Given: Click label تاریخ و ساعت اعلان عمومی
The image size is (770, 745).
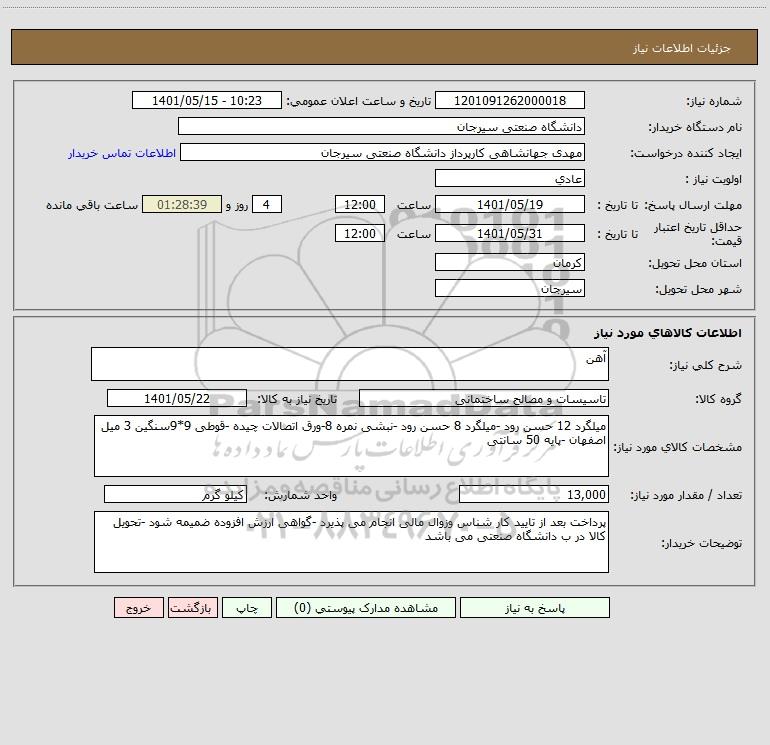Looking at the screenshot, I should (x=359, y=101).
